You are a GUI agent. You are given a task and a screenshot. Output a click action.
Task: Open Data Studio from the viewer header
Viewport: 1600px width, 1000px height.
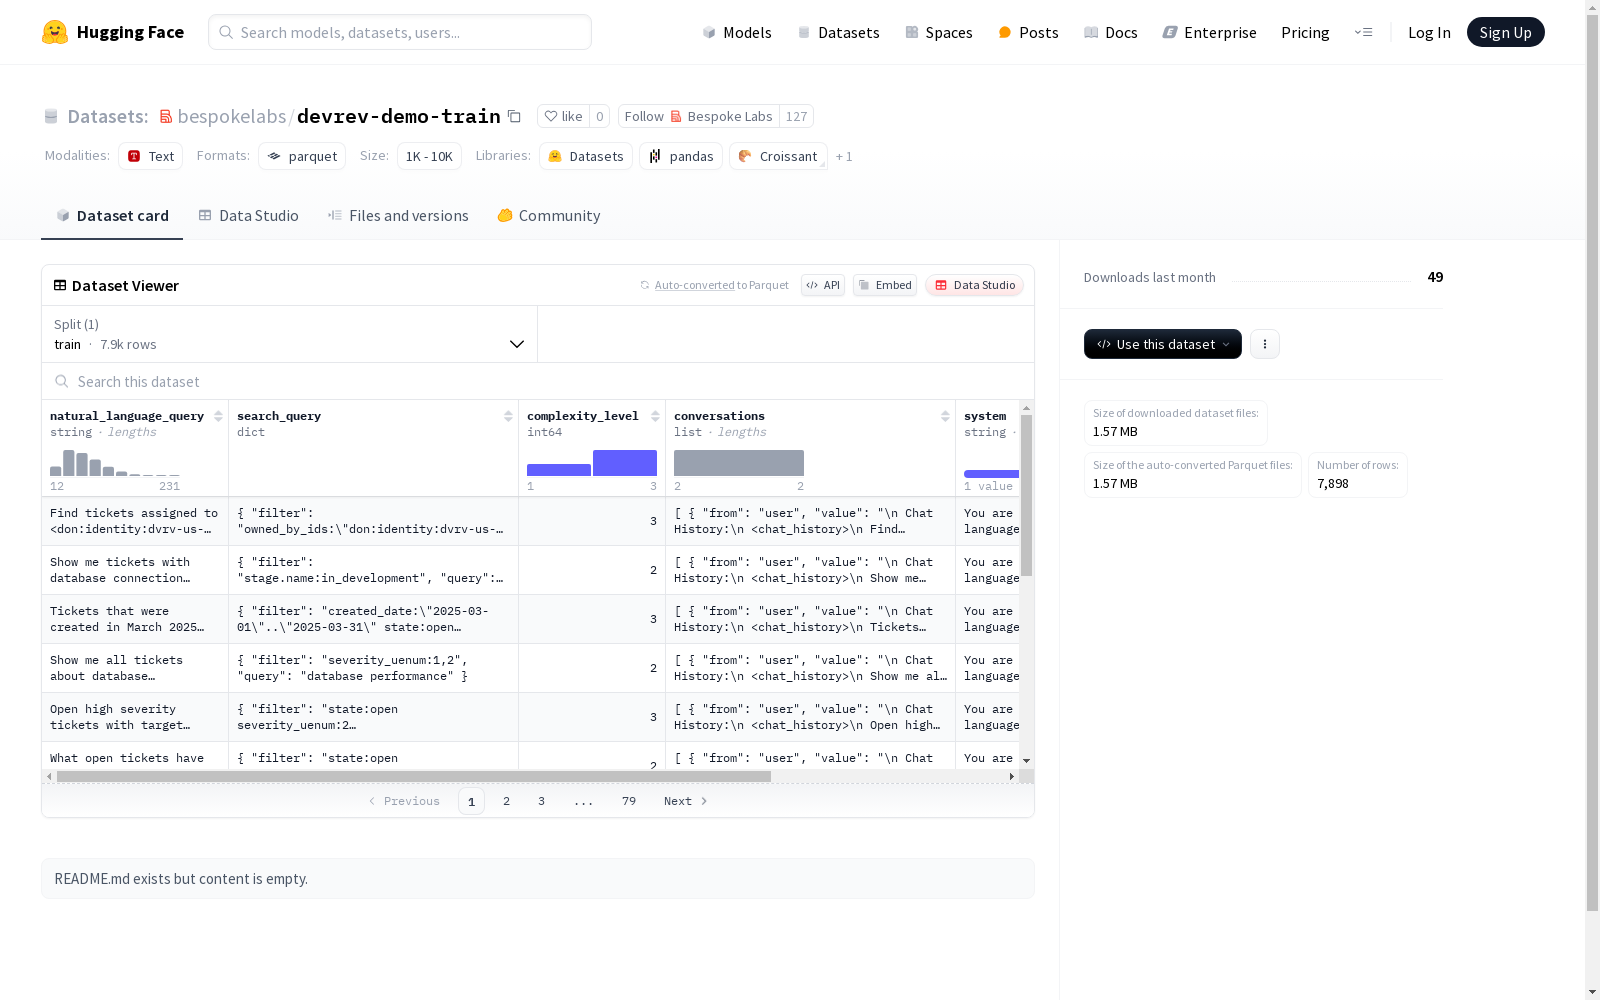(x=975, y=285)
